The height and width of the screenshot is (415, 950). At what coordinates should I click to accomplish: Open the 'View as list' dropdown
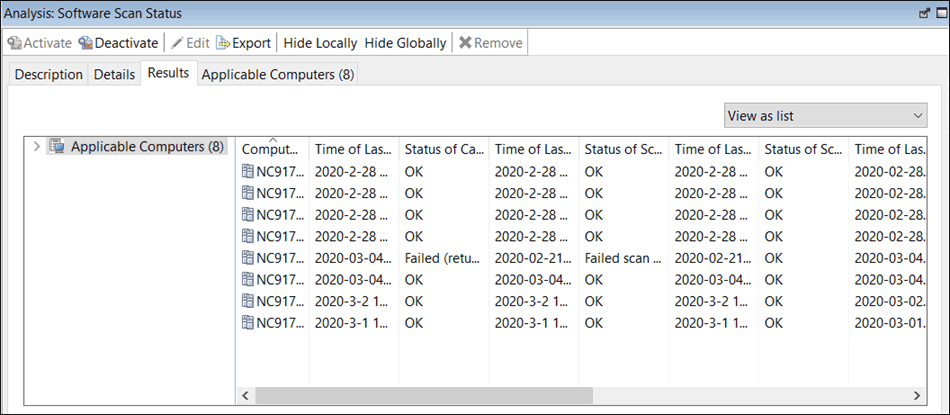[826, 116]
